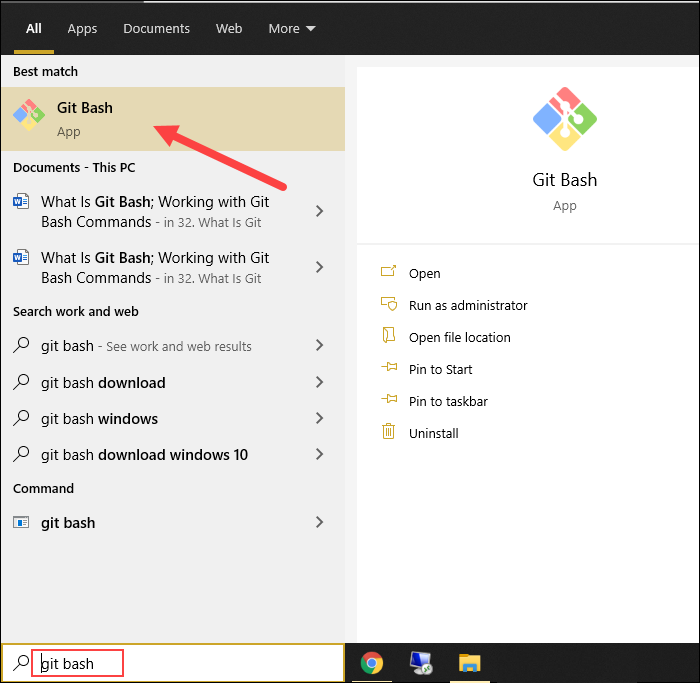The height and width of the screenshot is (683, 700).
Task: Open Git Bash app from Best match
Action: coord(85,118)
